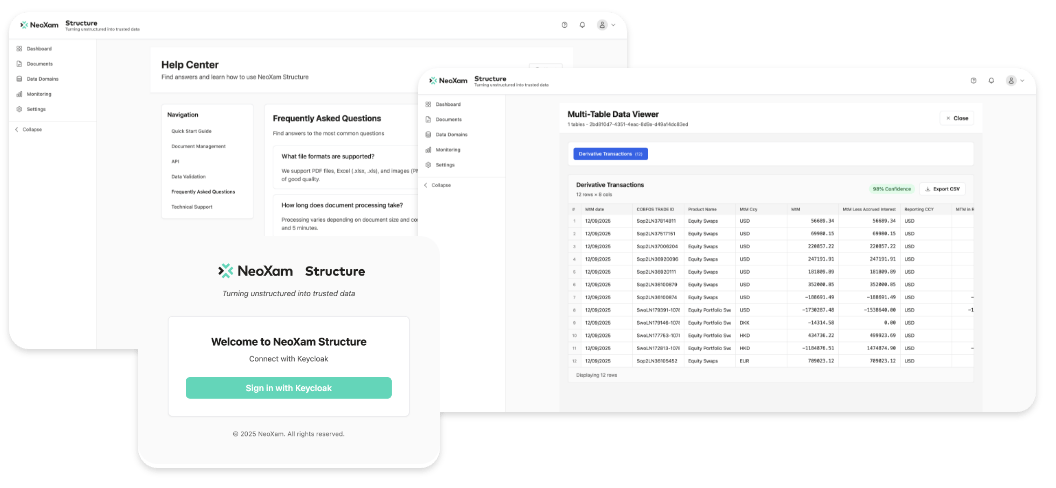Open Dashboard icon in Help Center window sidebar
The width and height of the screenshot is (1056, 488).
pos(20,48)
